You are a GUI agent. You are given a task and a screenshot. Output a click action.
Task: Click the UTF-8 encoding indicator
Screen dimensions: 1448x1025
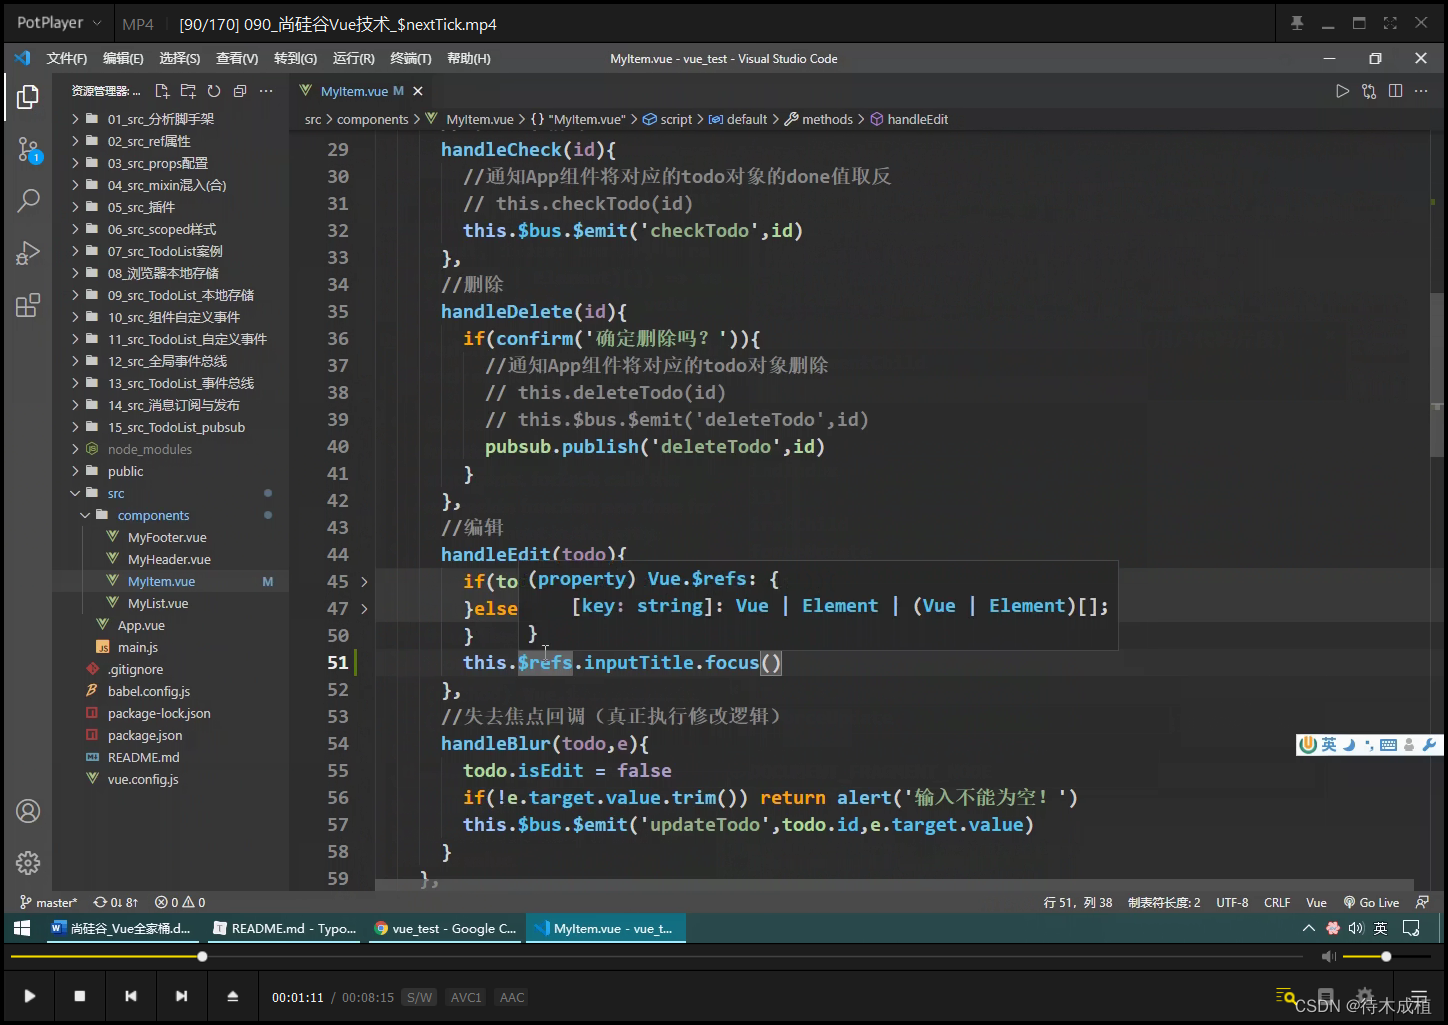pos(1232,902)
